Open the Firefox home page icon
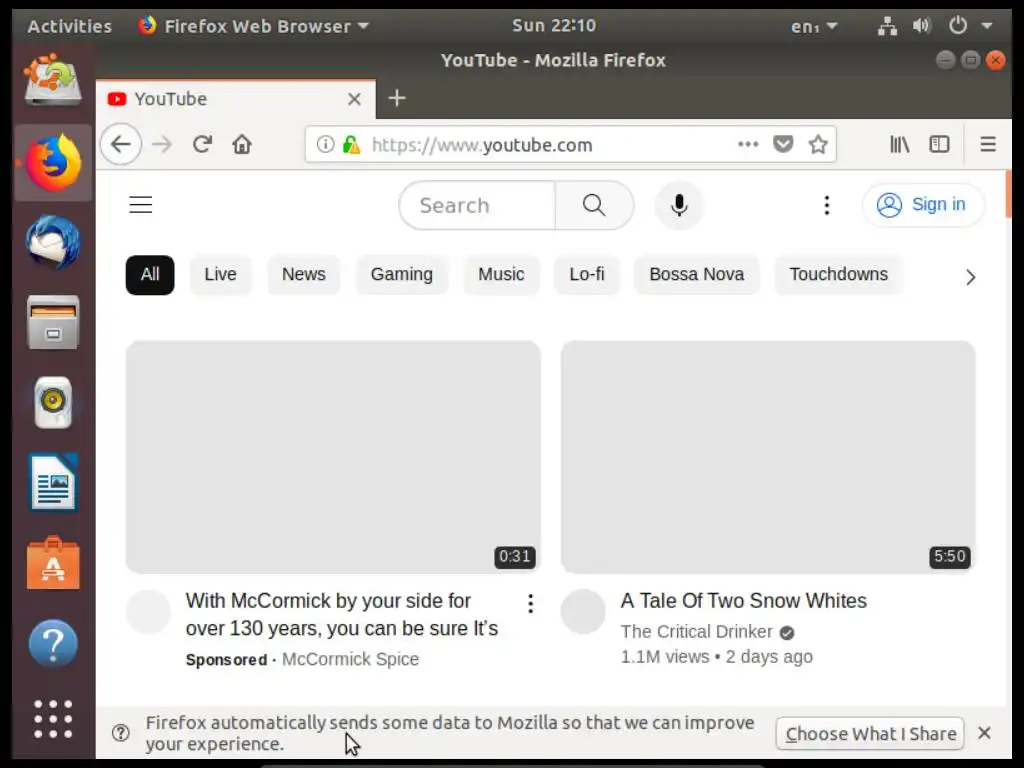 (x=242, y=144)
